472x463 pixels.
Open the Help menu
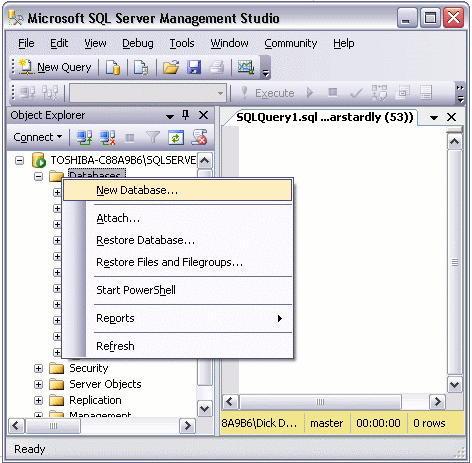(344, 43)
